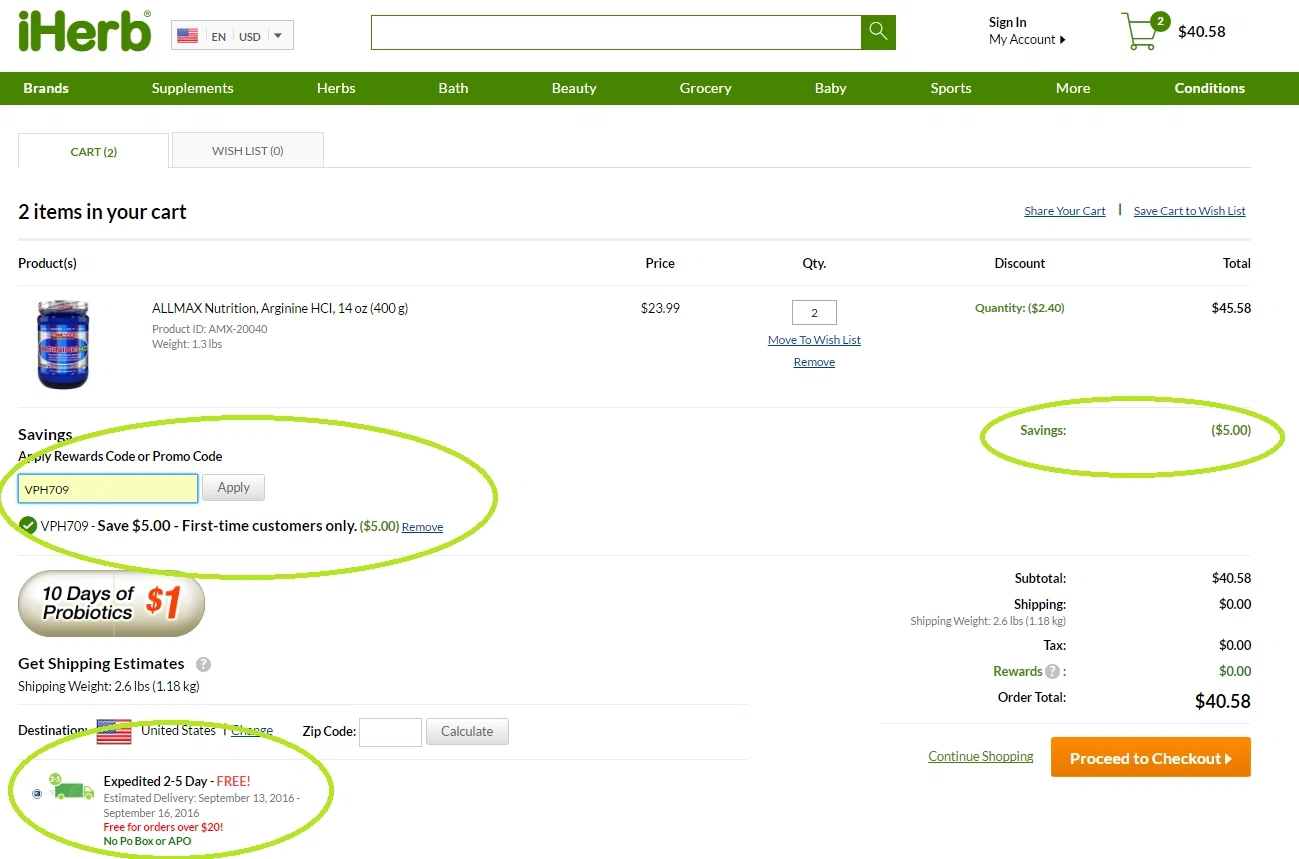This screenshot has height=859, width=1299.
Task: Click the 2 items in your cart heading
Action: tap(102, 212)
